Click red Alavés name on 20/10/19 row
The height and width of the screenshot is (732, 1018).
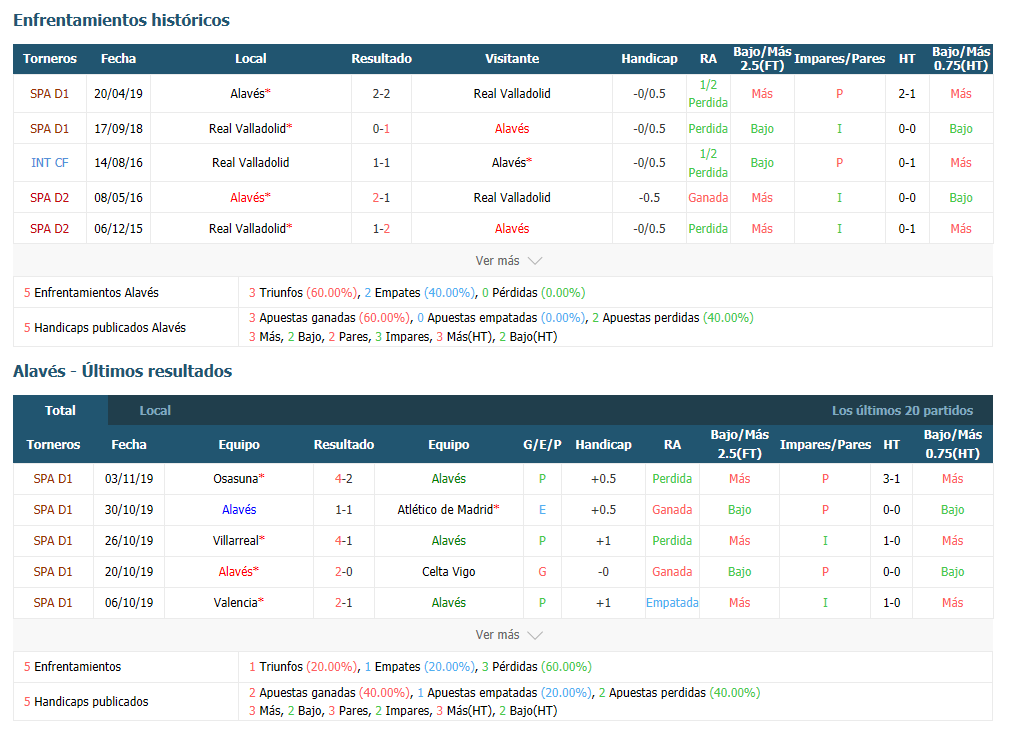238,572
